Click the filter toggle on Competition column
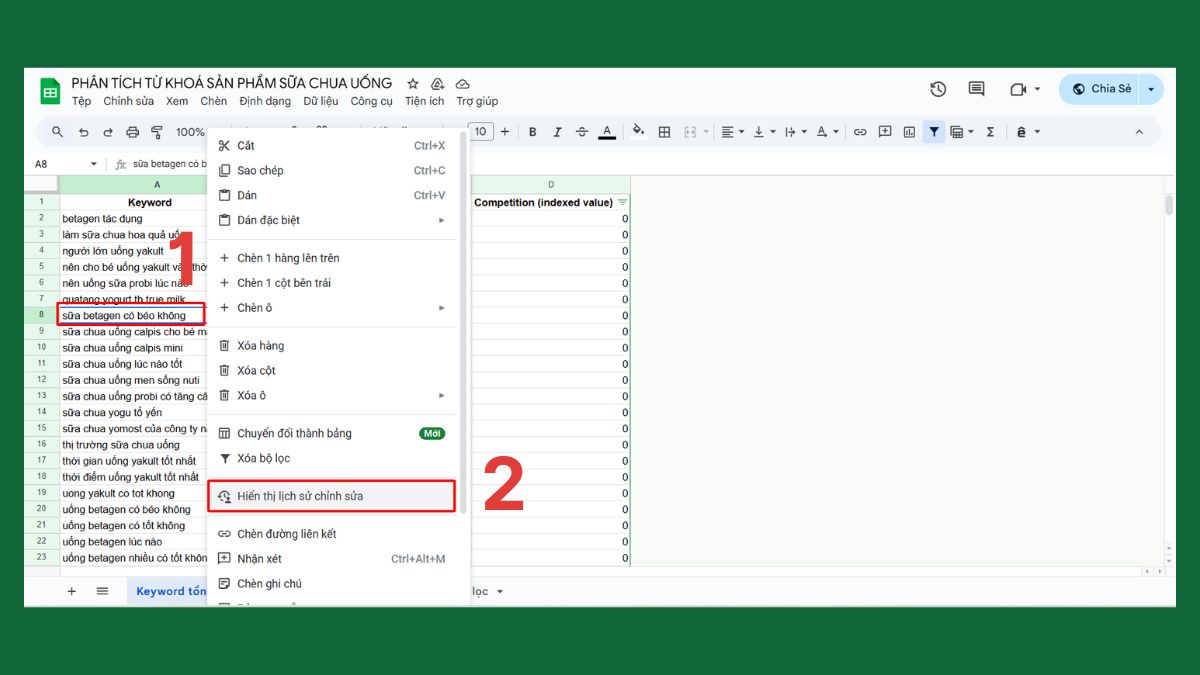The image size is (1200, 675). click(622, 201)
